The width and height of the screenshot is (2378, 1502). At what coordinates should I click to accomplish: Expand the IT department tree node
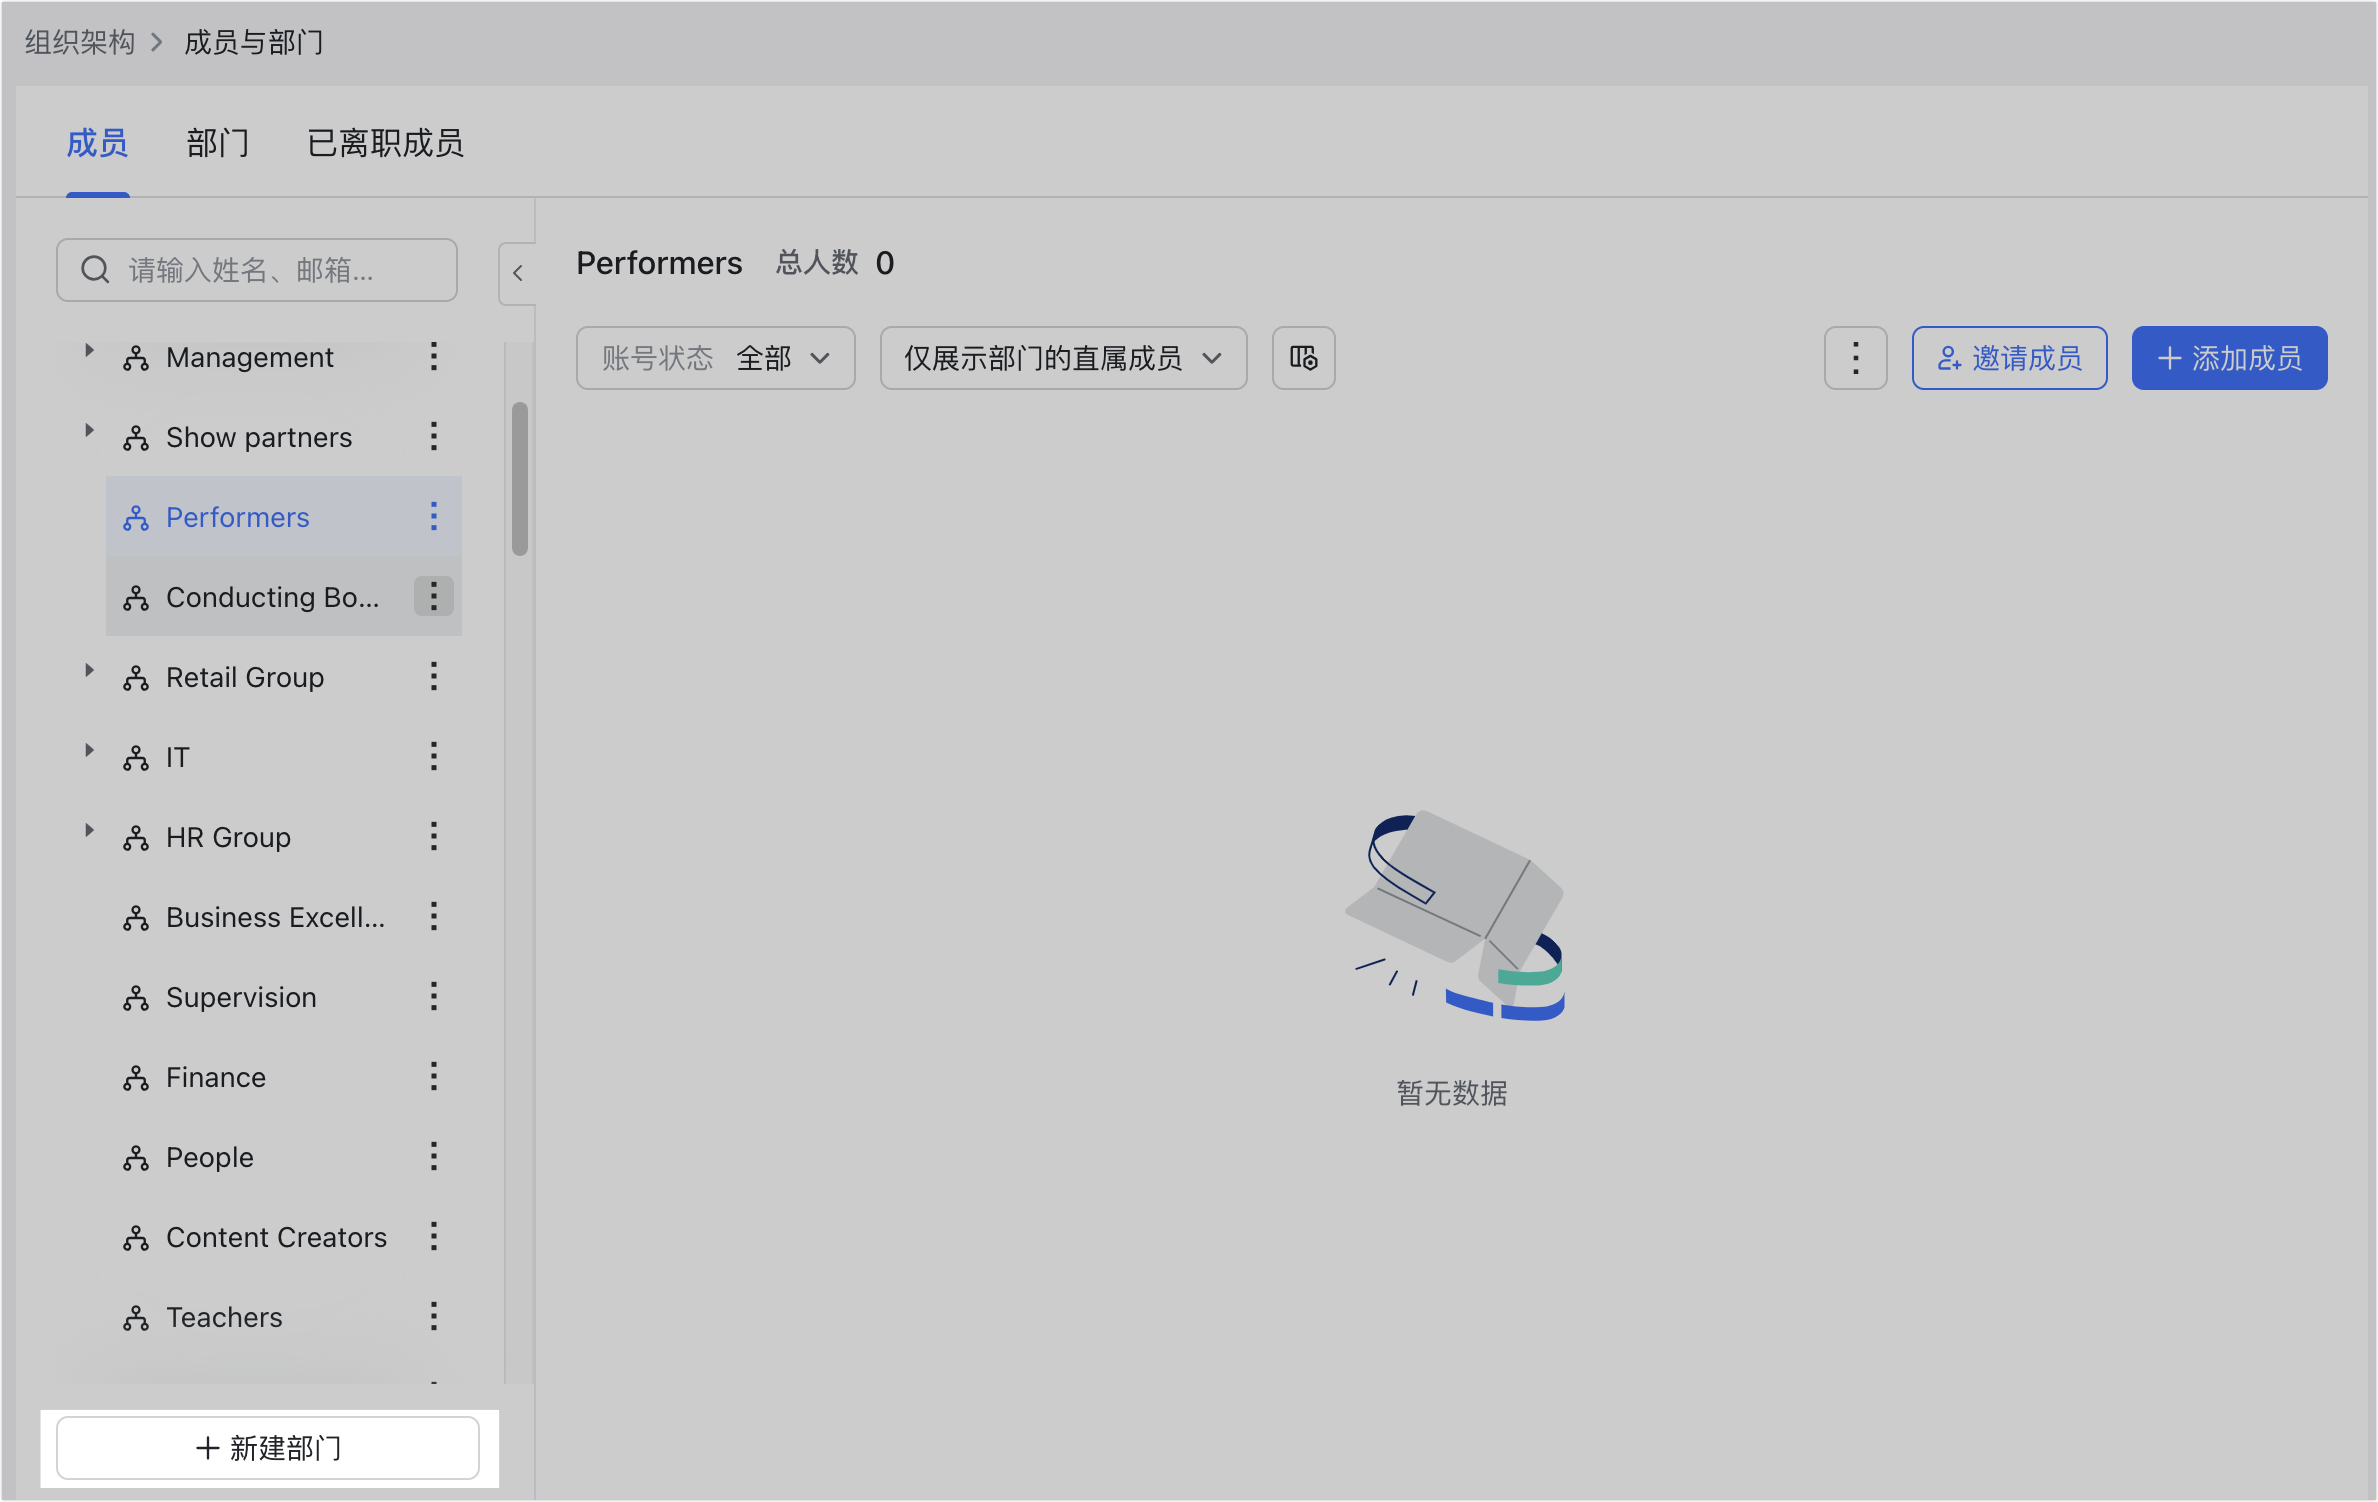[x=89, y=750]
